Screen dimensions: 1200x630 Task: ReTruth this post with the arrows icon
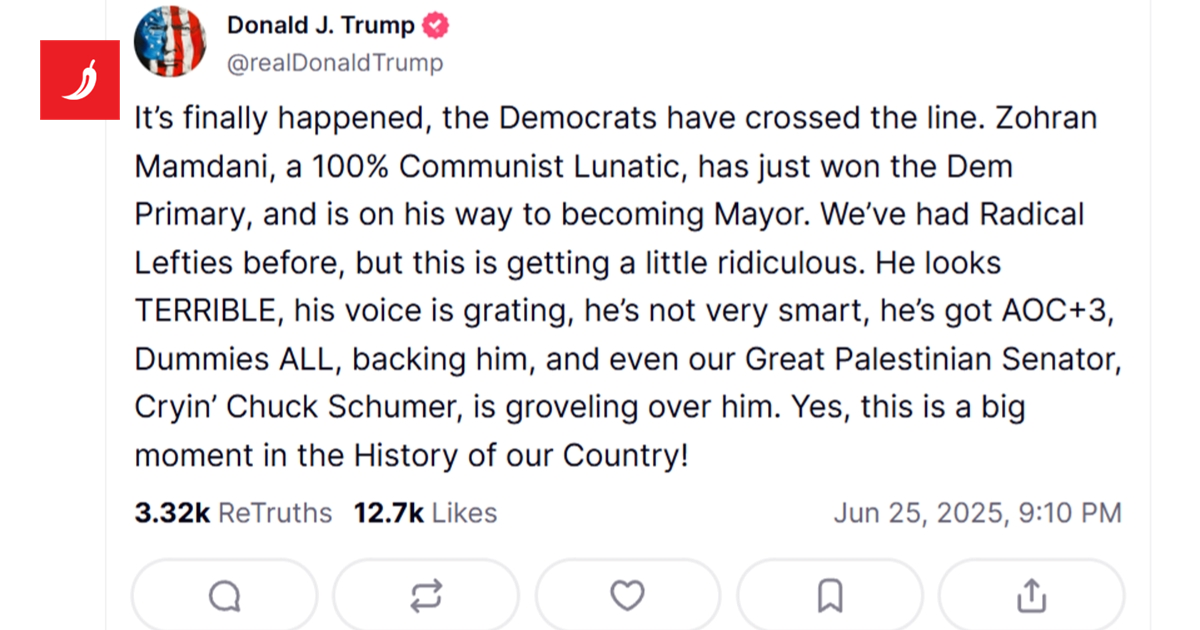pos(426,597)
